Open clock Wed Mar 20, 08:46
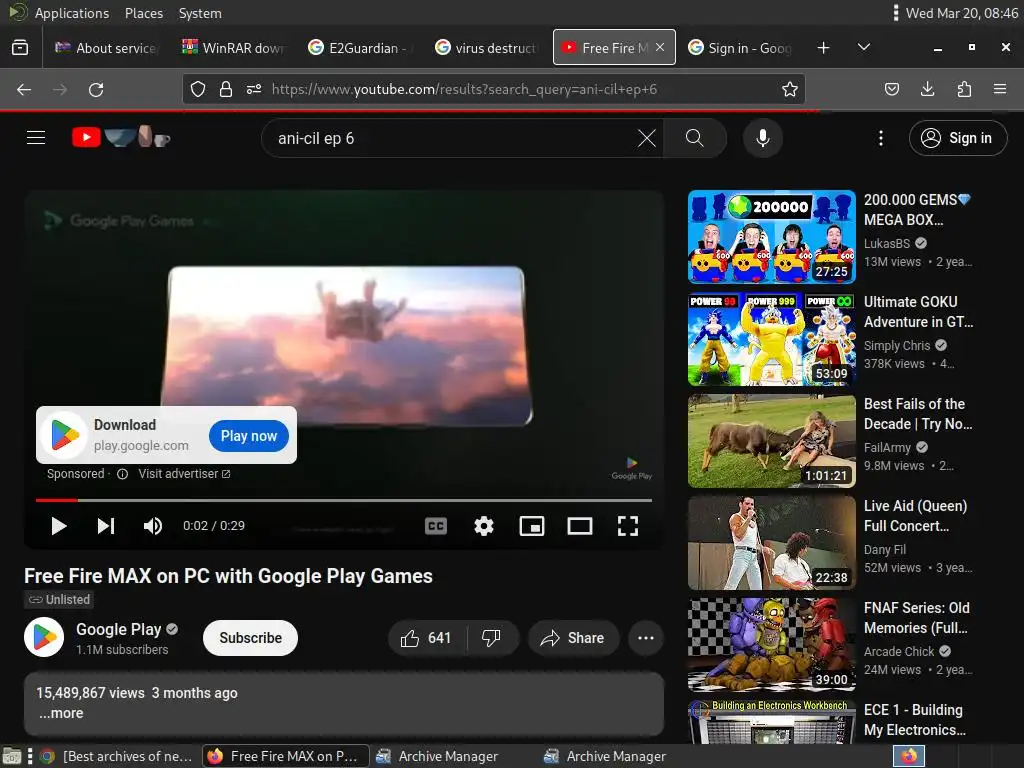This screenshot has width=1024, height=768. pyautogui.click(x=961, y=13)
